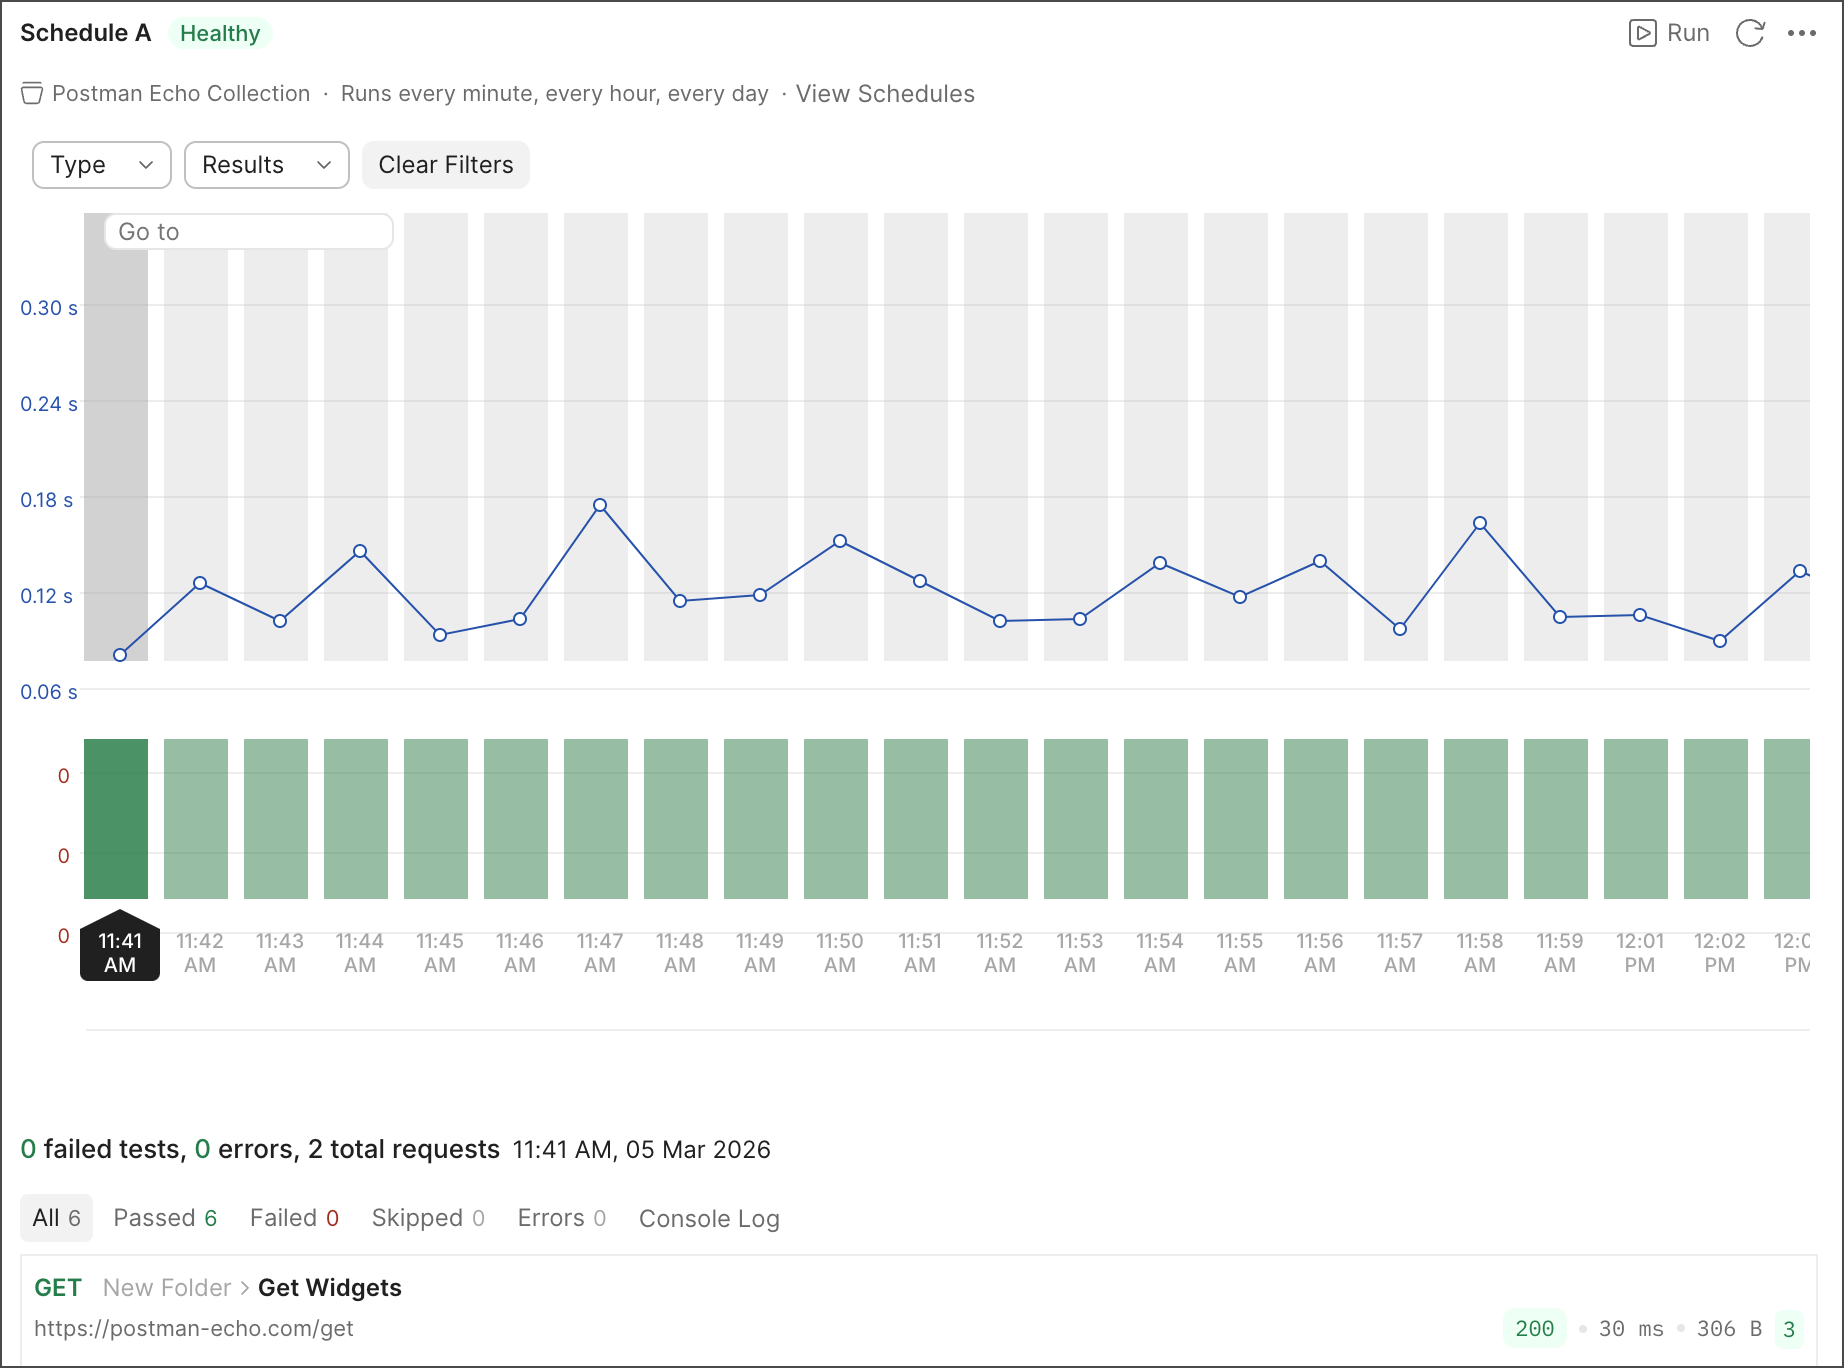Viewport: 1844px width, 1368px height.
Task: Select the Errors tab
Action: point(559,1218)
